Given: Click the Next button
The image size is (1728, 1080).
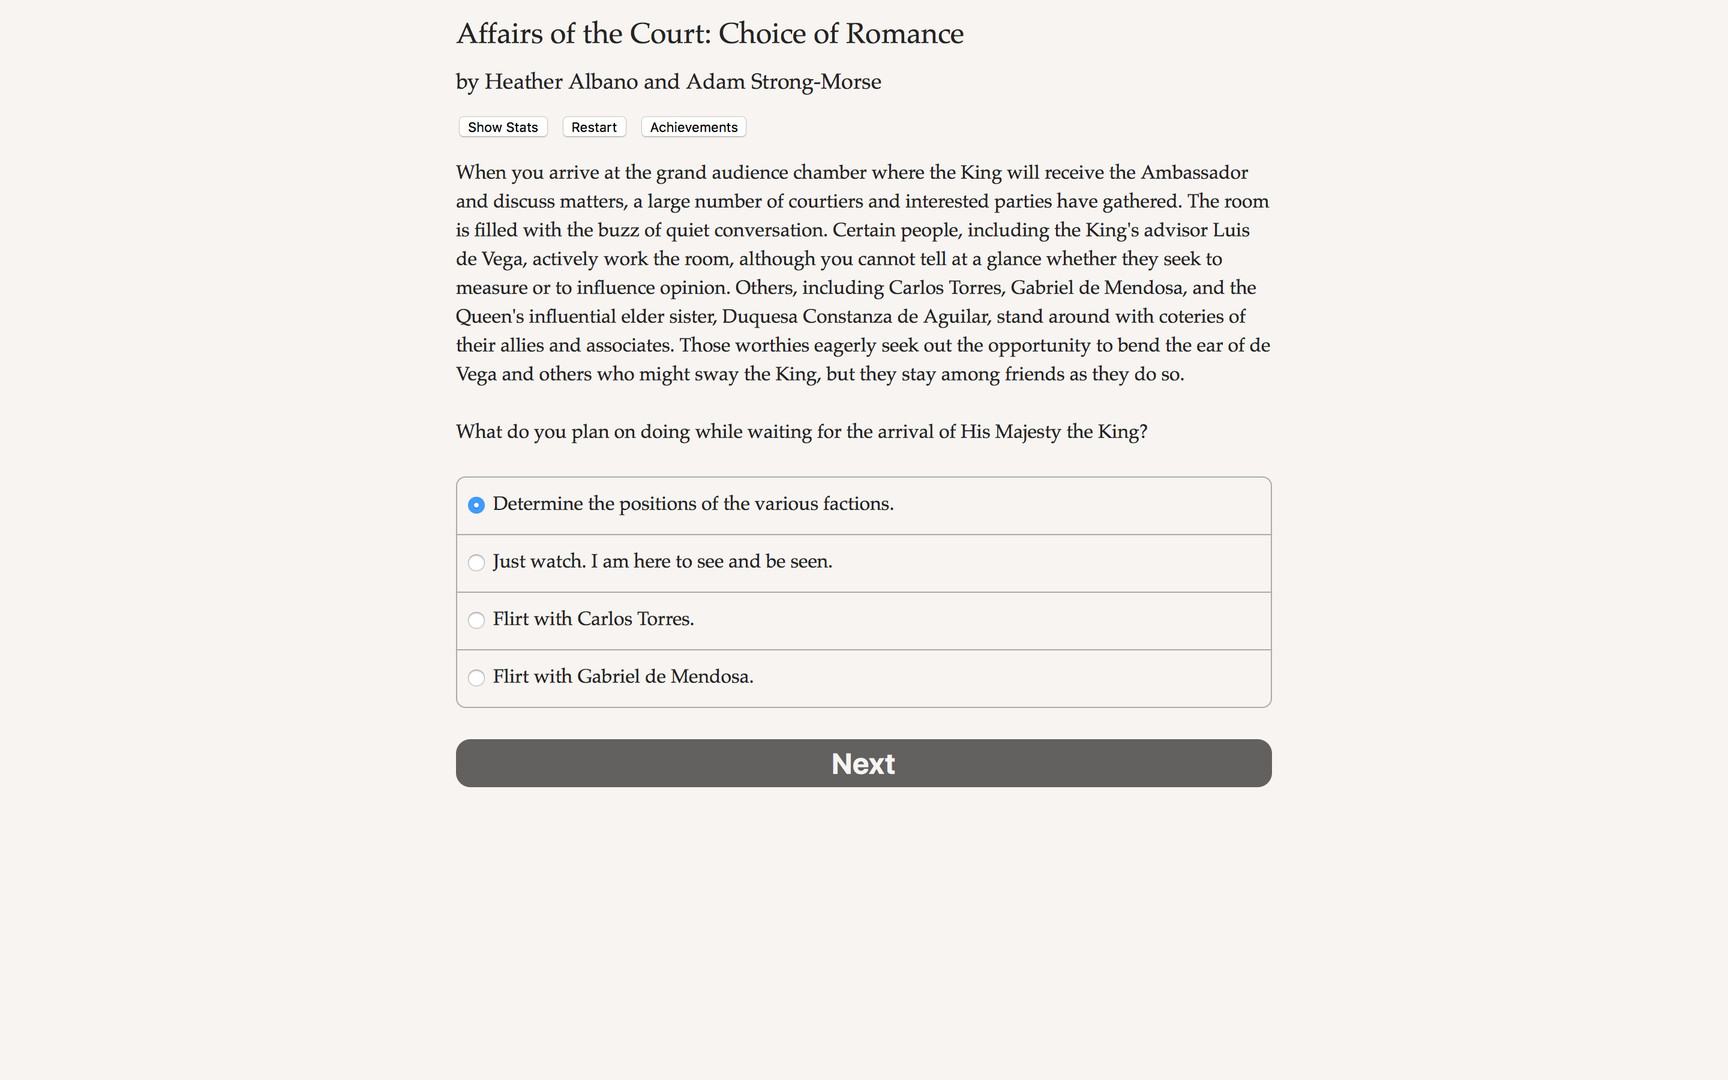Looking at the screenshot, I should coord(863,763).
